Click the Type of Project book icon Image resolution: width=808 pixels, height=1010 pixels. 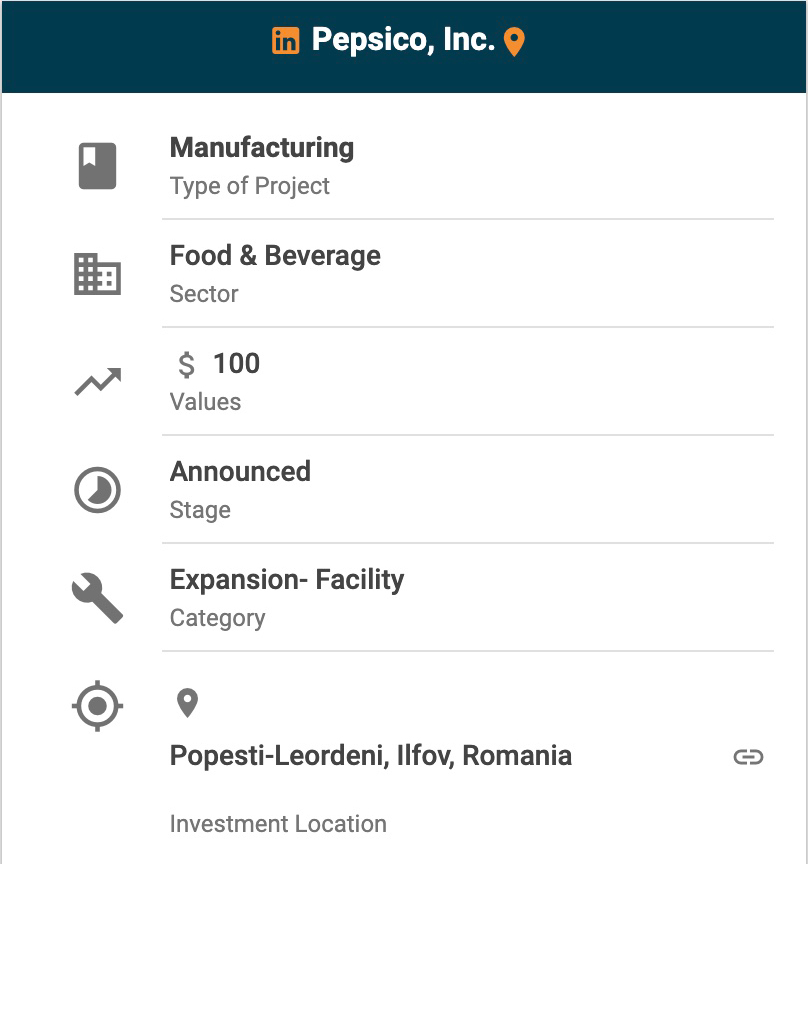pos(98,166)
